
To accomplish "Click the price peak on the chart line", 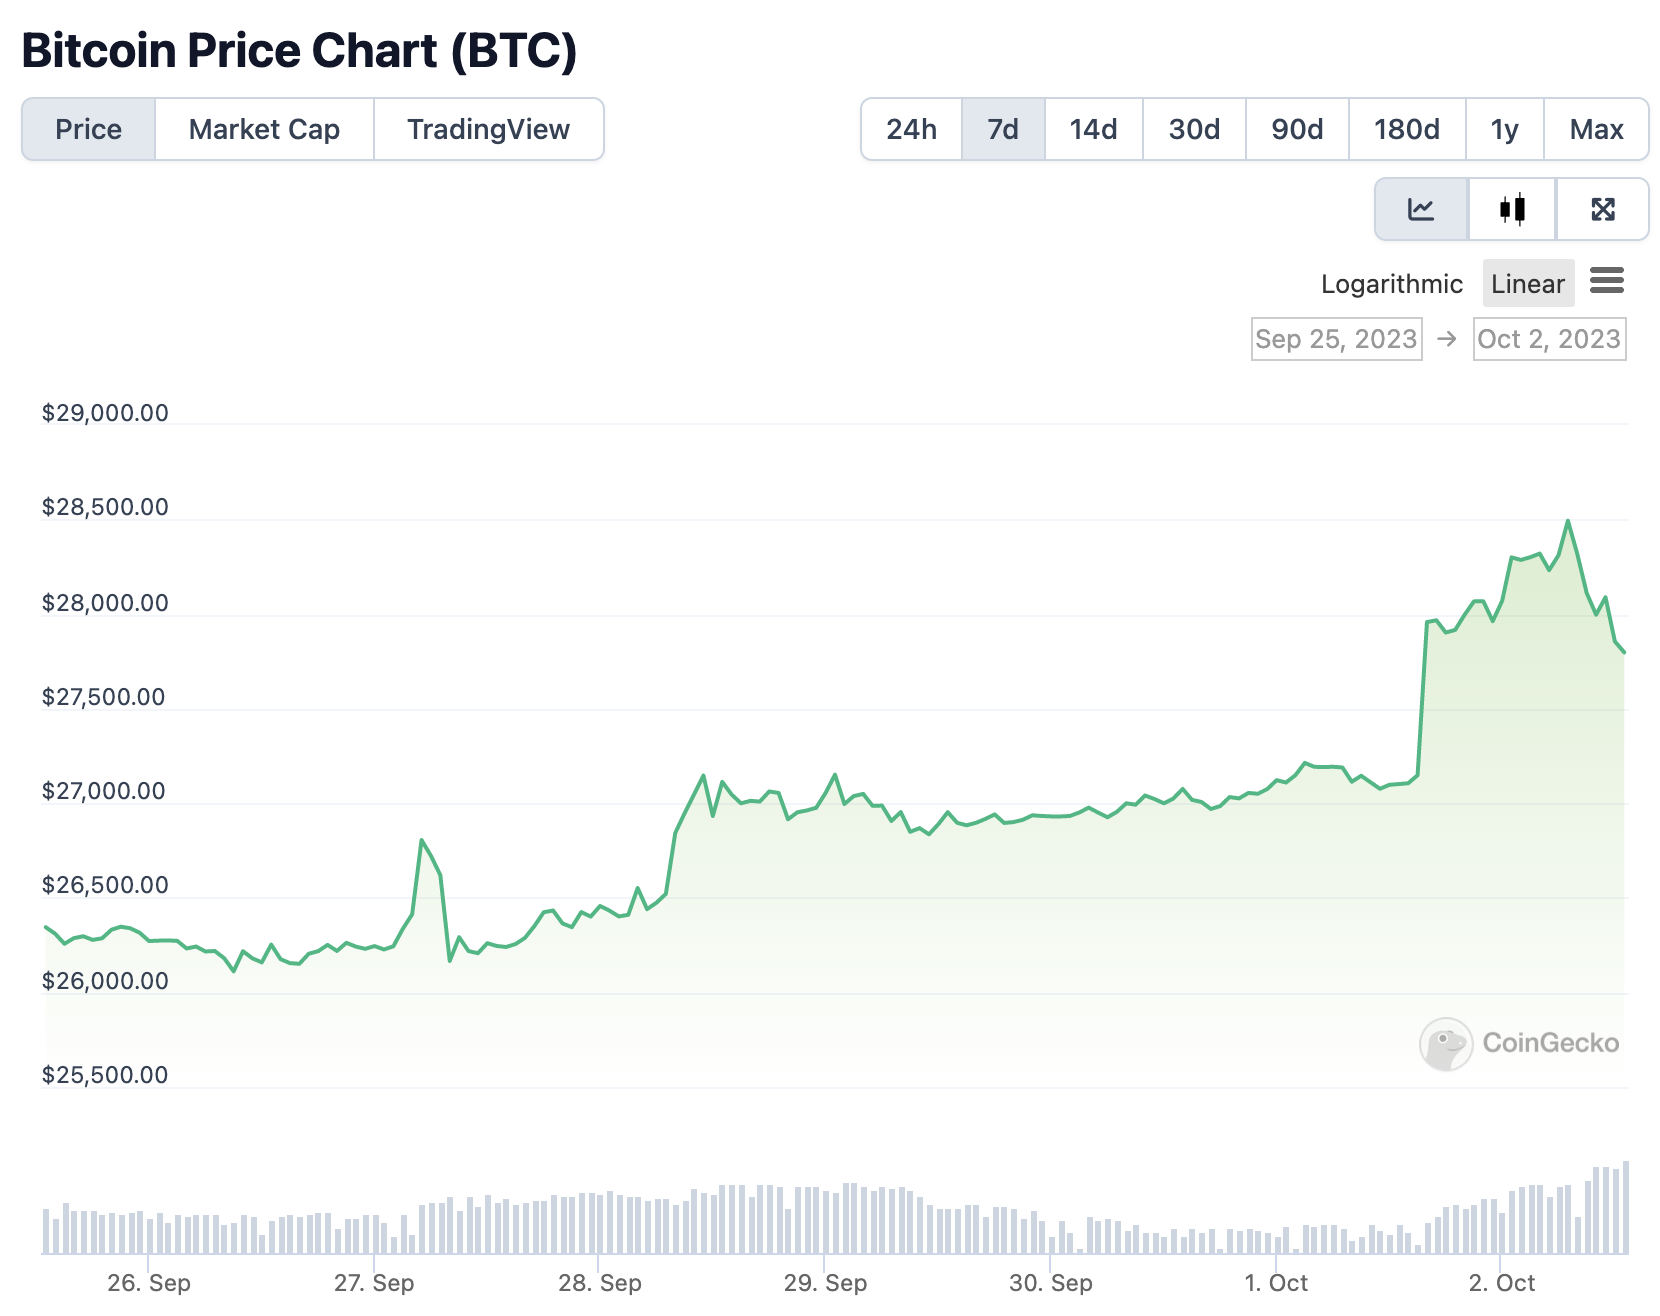I will click(x=1568, y=521).
